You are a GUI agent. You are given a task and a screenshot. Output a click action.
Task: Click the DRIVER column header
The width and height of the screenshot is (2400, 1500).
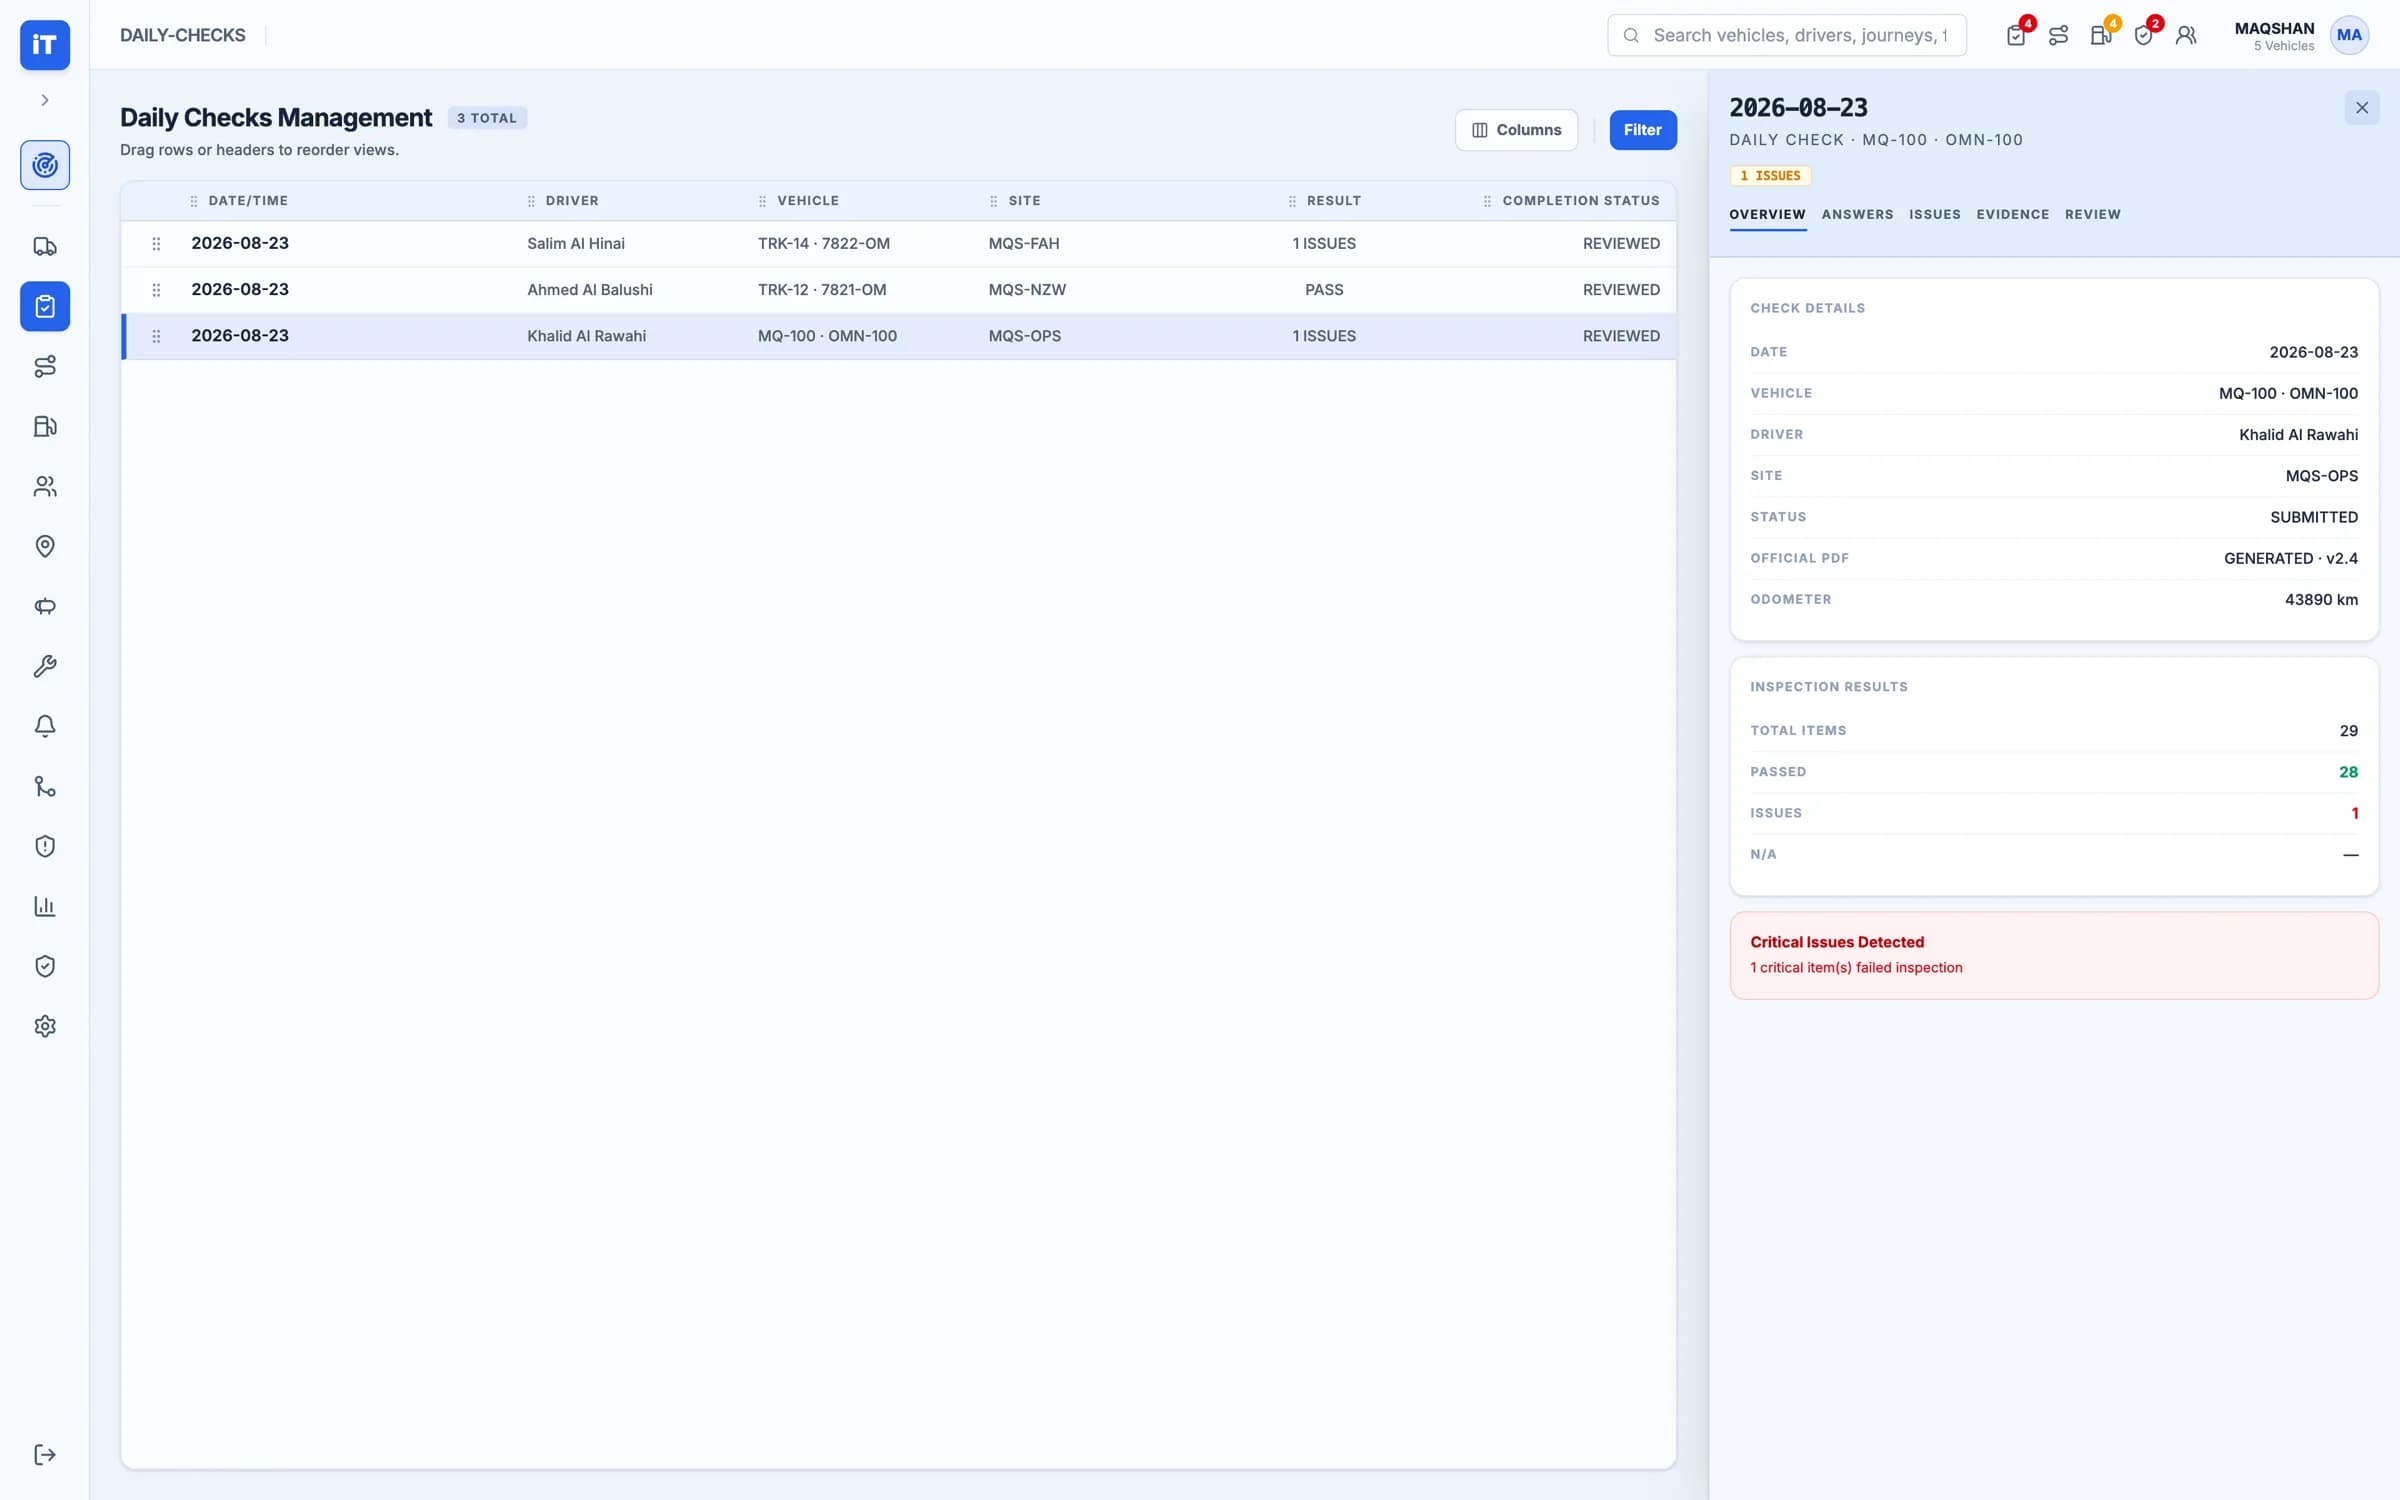(572, 201)
